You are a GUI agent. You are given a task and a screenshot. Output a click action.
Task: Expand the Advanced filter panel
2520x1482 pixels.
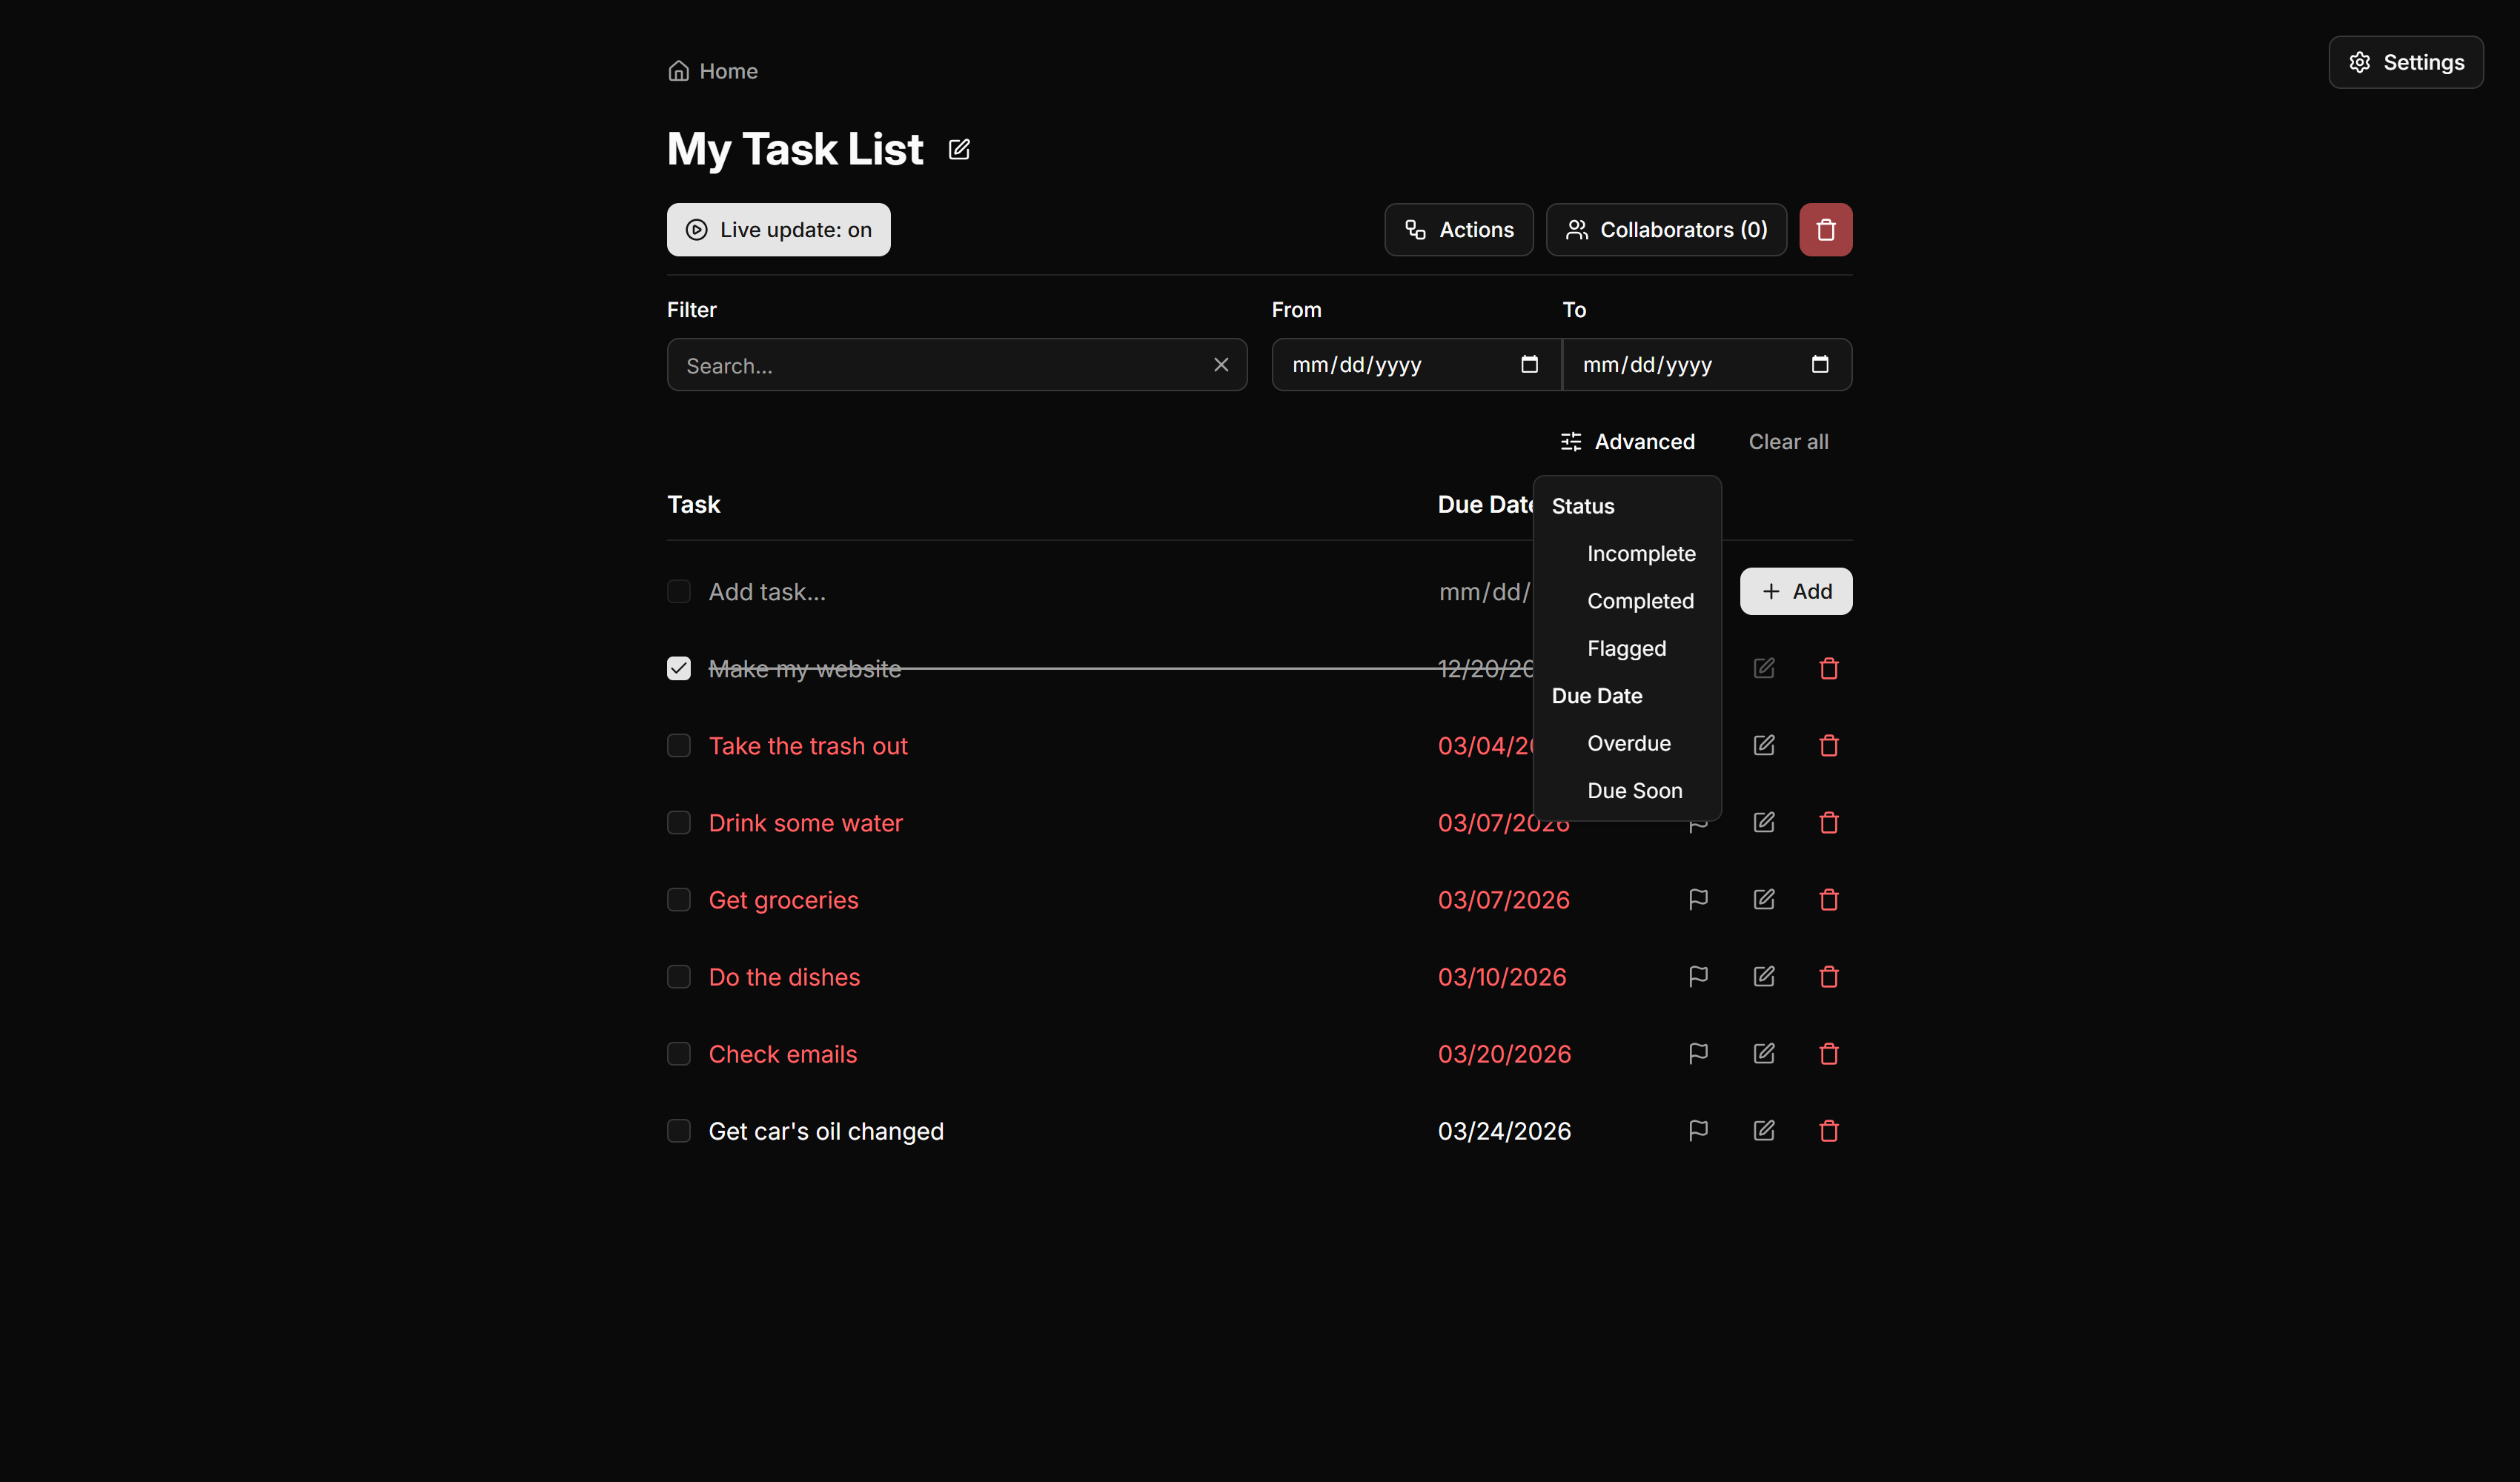click(1627, 441)
